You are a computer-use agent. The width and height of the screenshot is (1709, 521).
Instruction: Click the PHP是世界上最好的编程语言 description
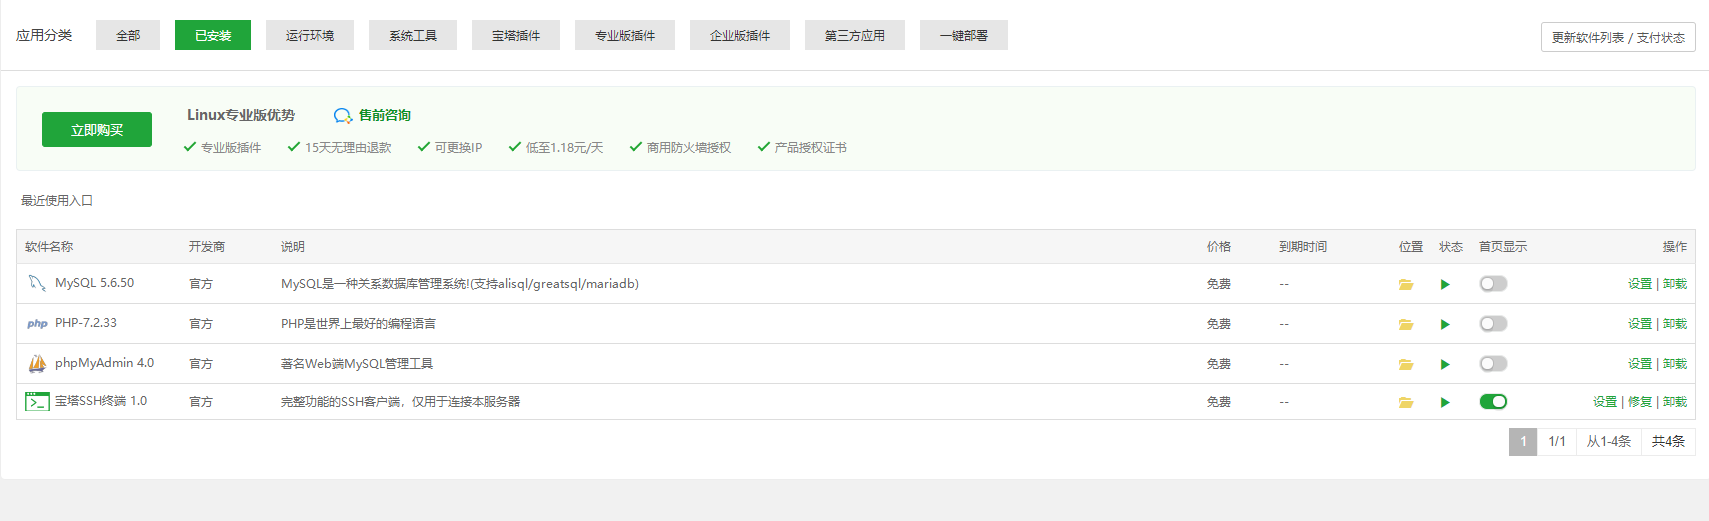[358, 324]
